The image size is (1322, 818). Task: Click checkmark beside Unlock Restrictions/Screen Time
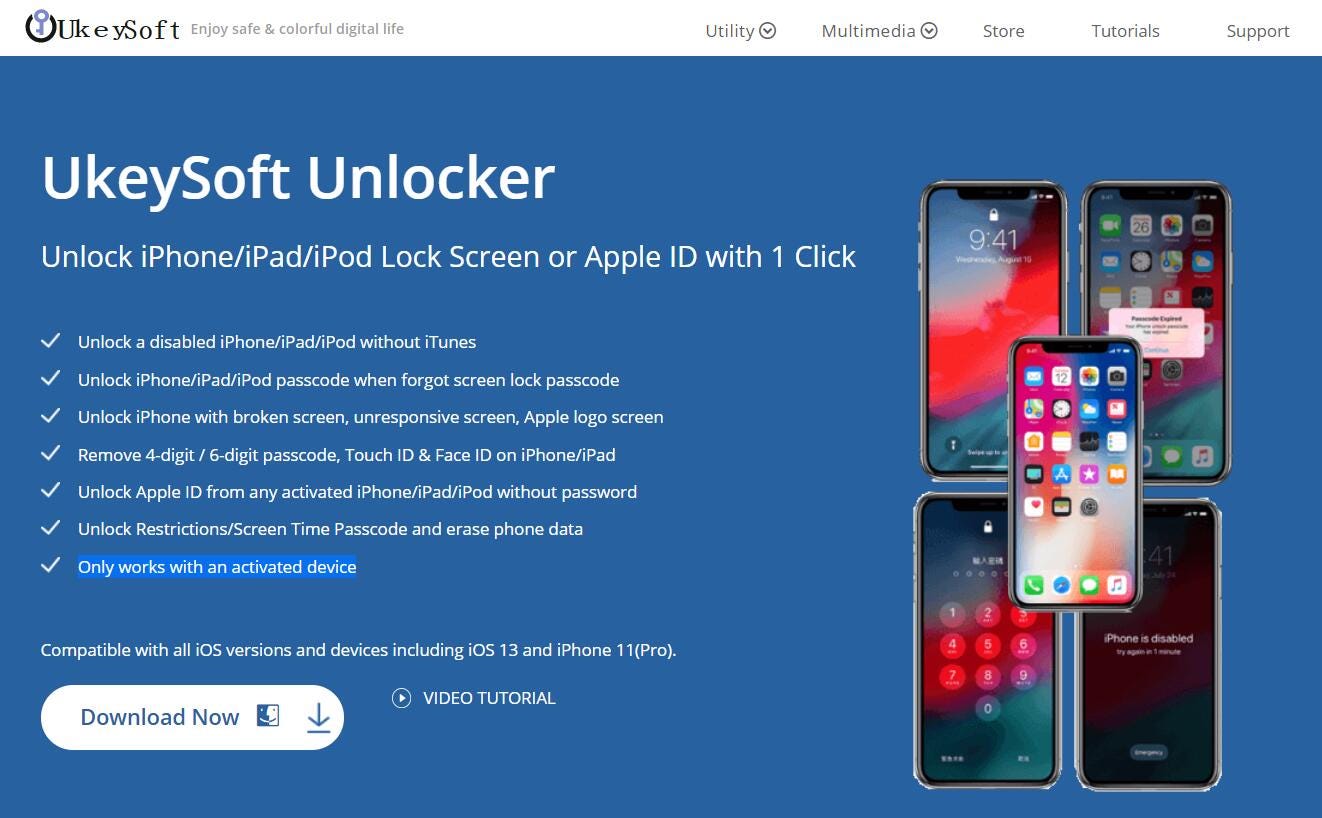point(50,528)
